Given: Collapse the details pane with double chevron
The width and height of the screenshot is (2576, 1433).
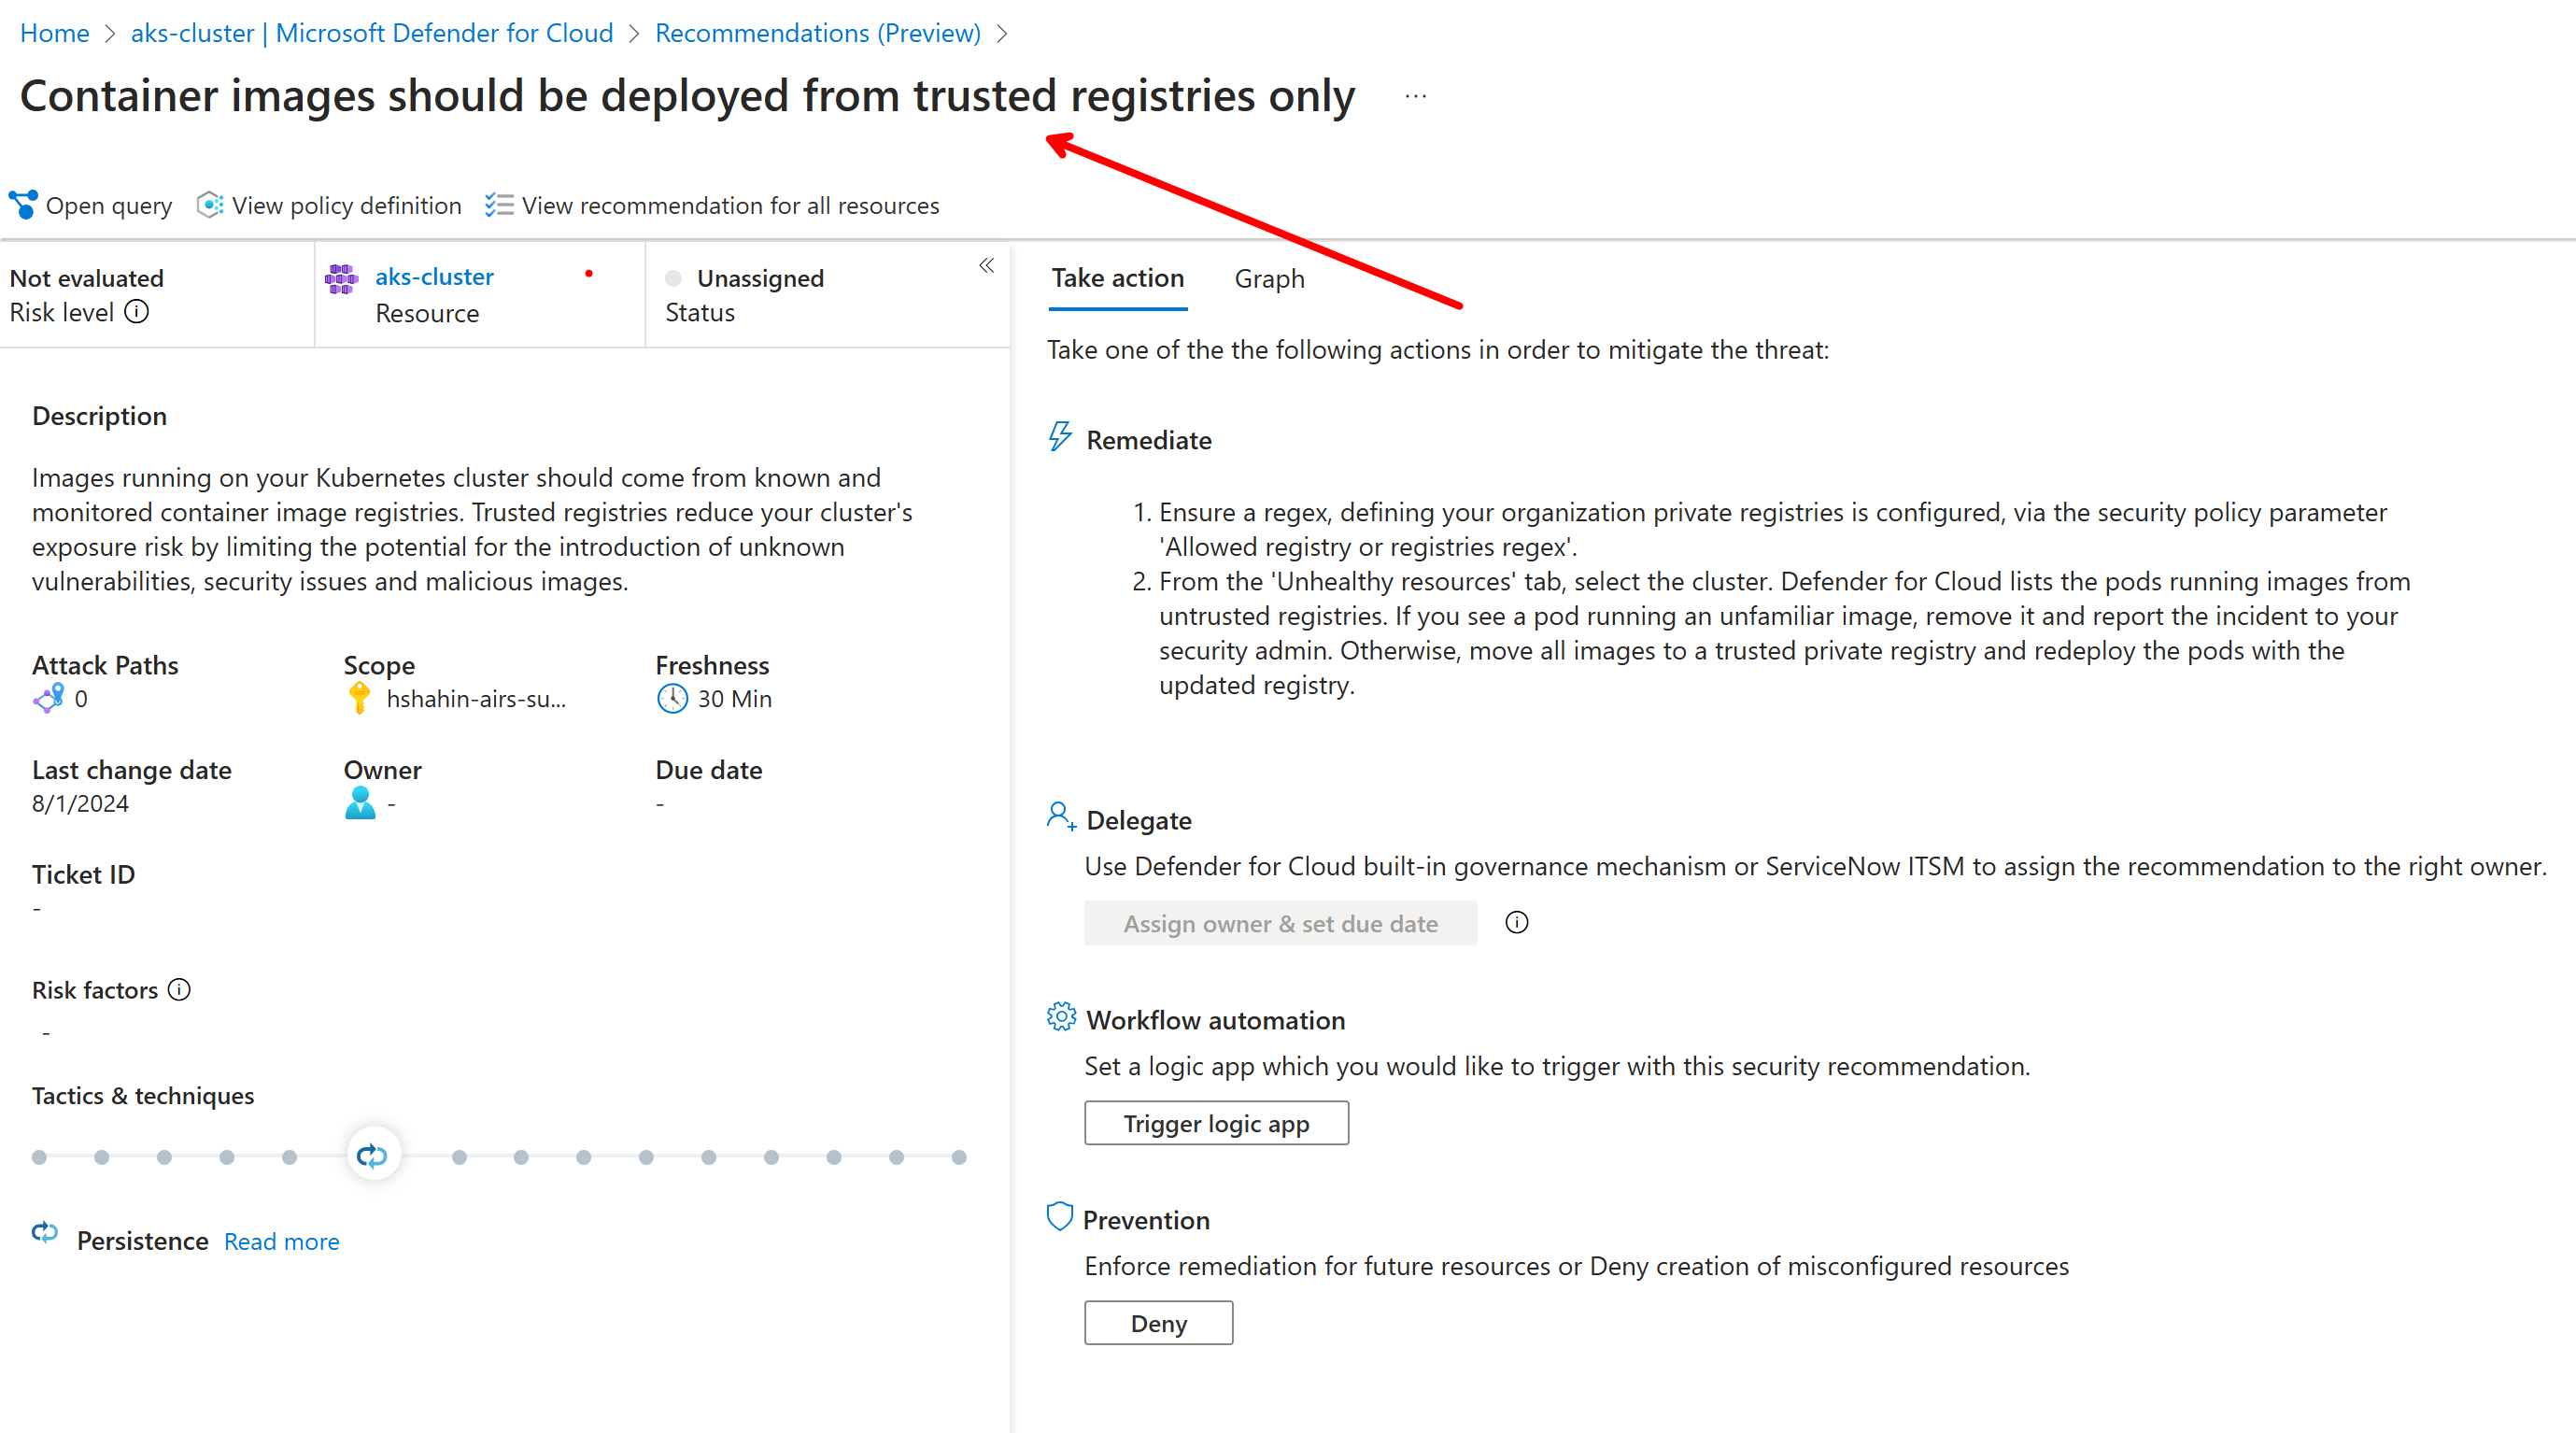Looking at the screenshot, I should tap(986, 265).
